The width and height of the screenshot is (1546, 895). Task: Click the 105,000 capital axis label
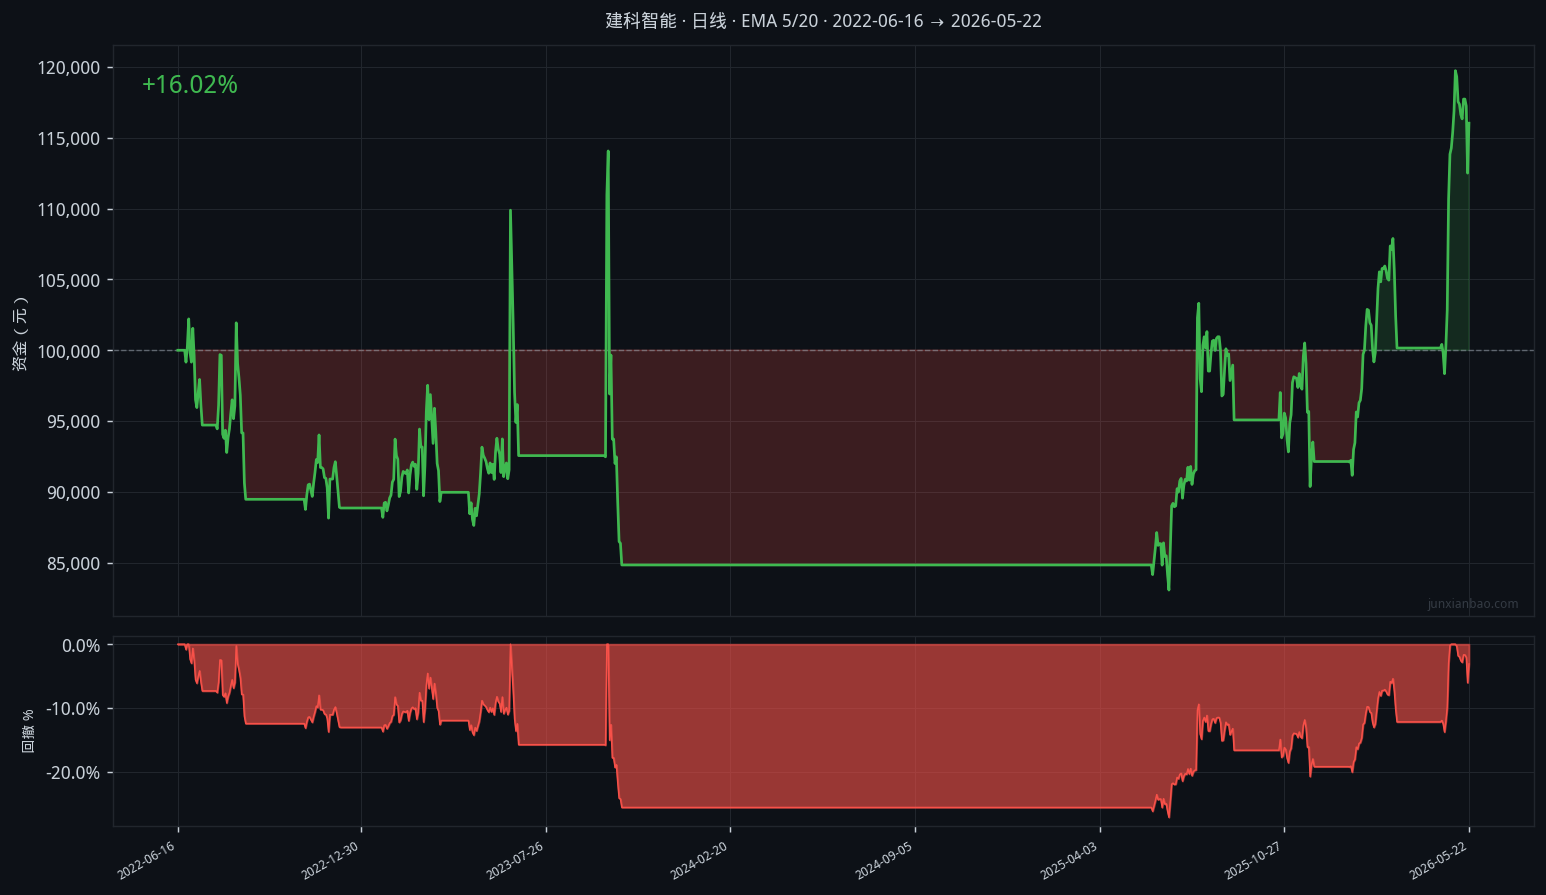(69, 281)
